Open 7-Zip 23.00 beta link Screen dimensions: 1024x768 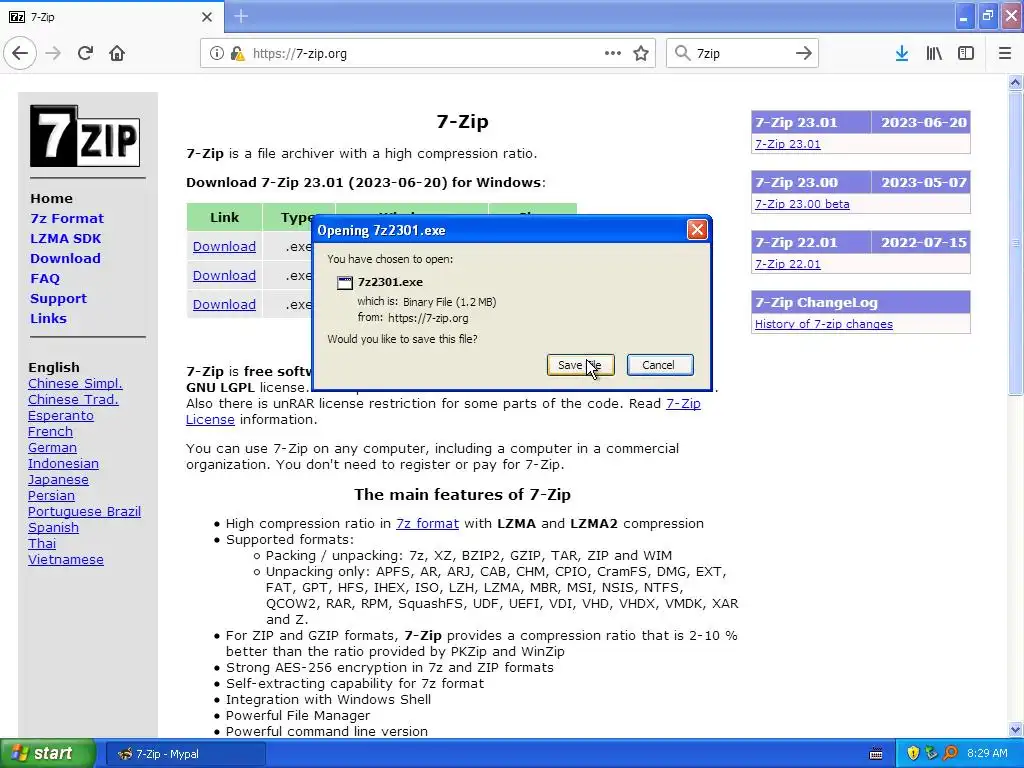coord(802,204)
